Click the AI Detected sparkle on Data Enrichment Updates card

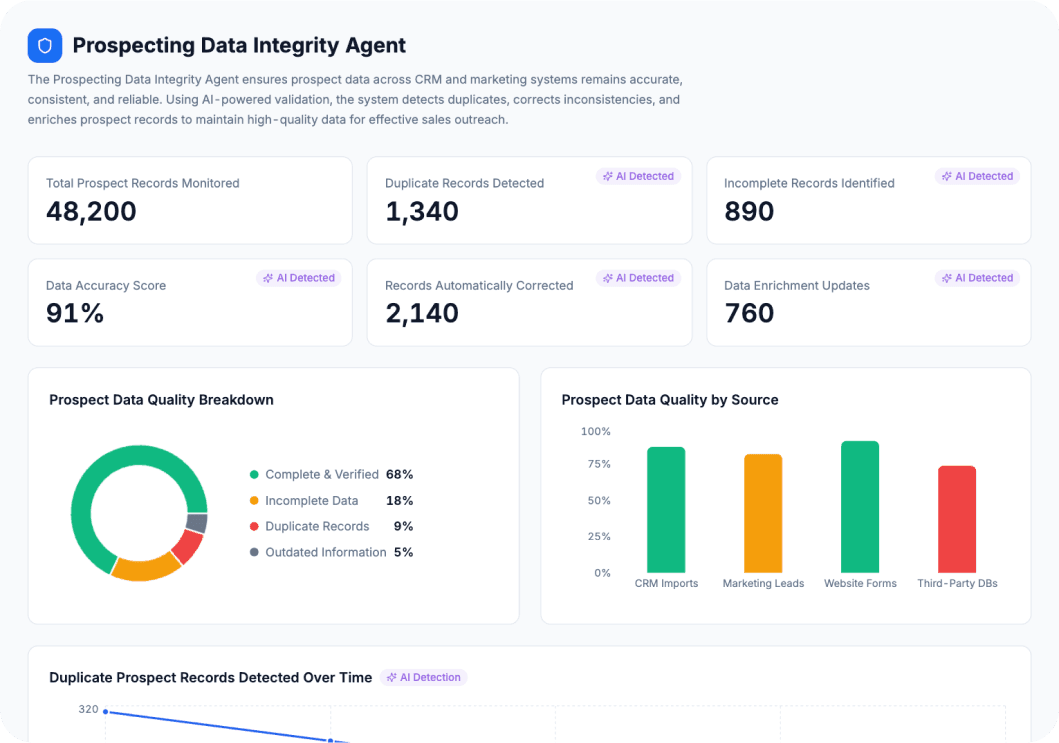coord(945,278)
